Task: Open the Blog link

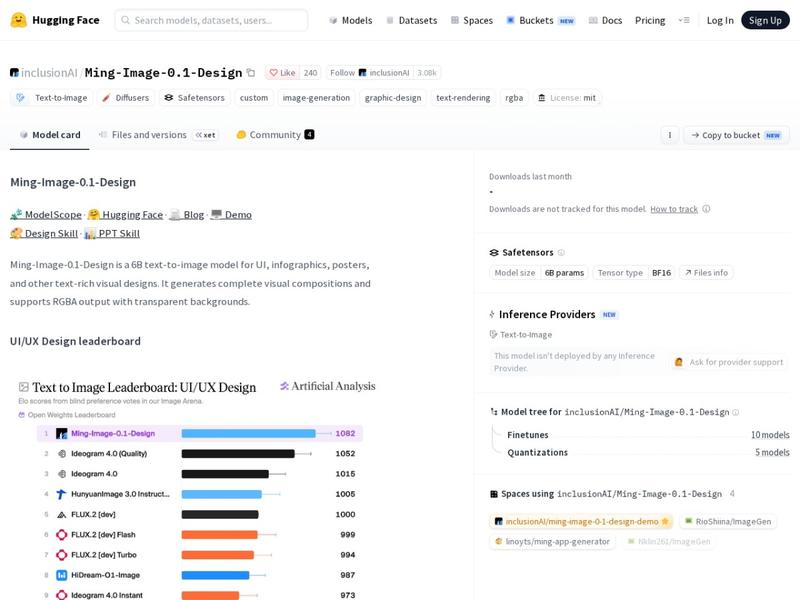Action: [187, 215]
